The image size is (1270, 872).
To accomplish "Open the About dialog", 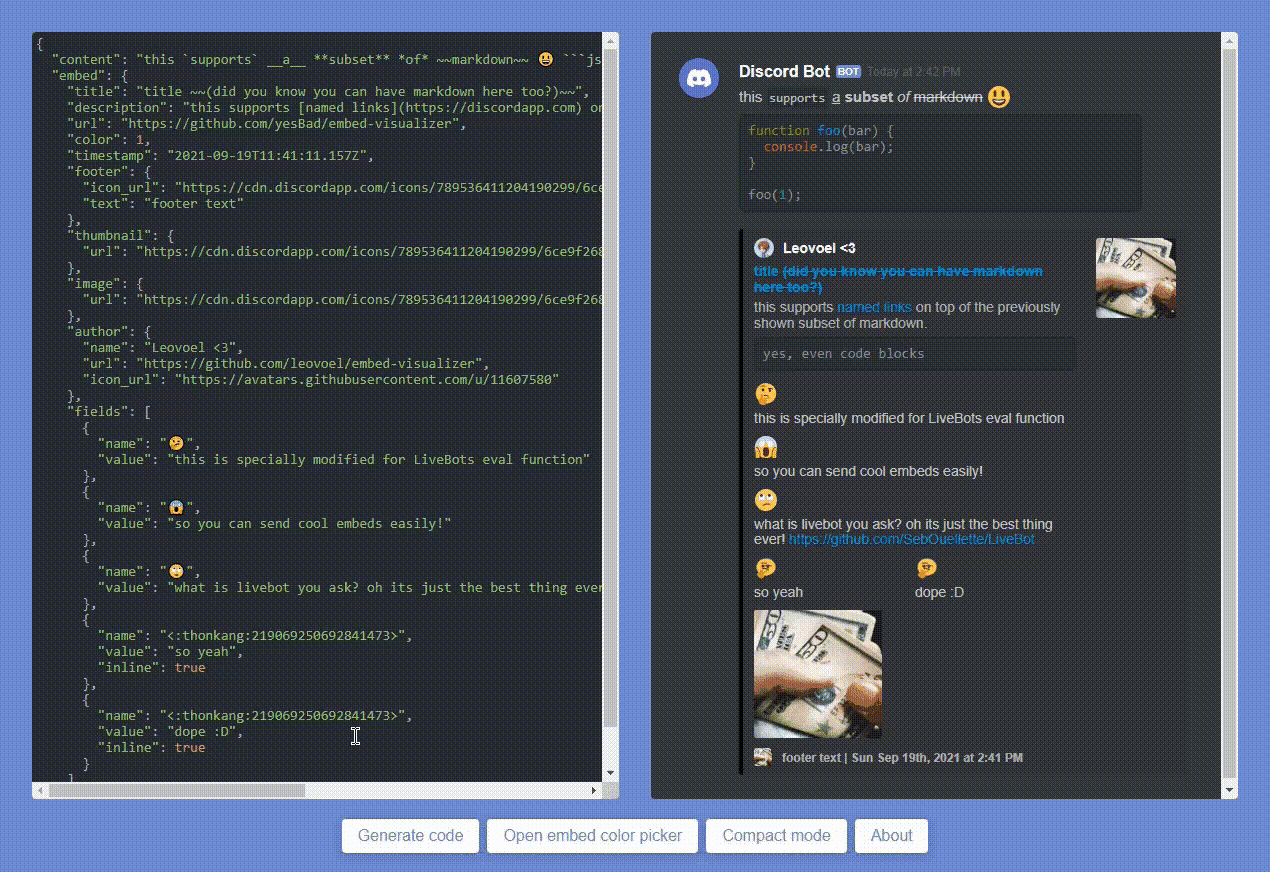I will [891, 836].
